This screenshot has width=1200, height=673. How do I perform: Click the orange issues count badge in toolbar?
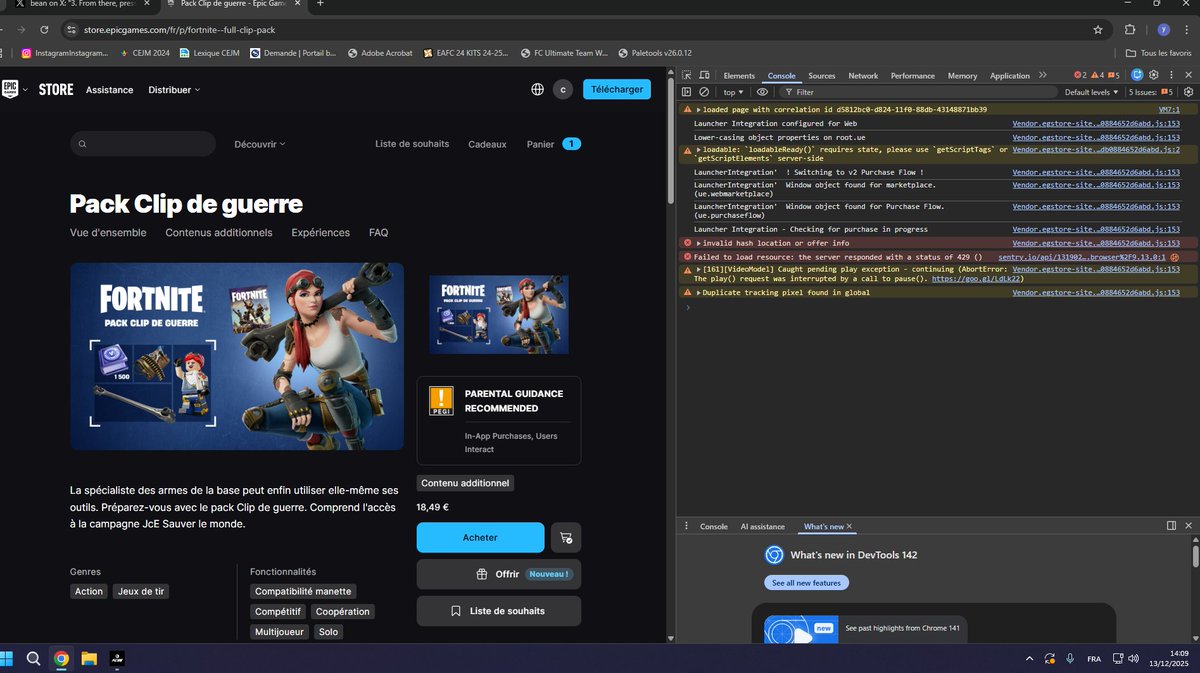(1114, 75)
